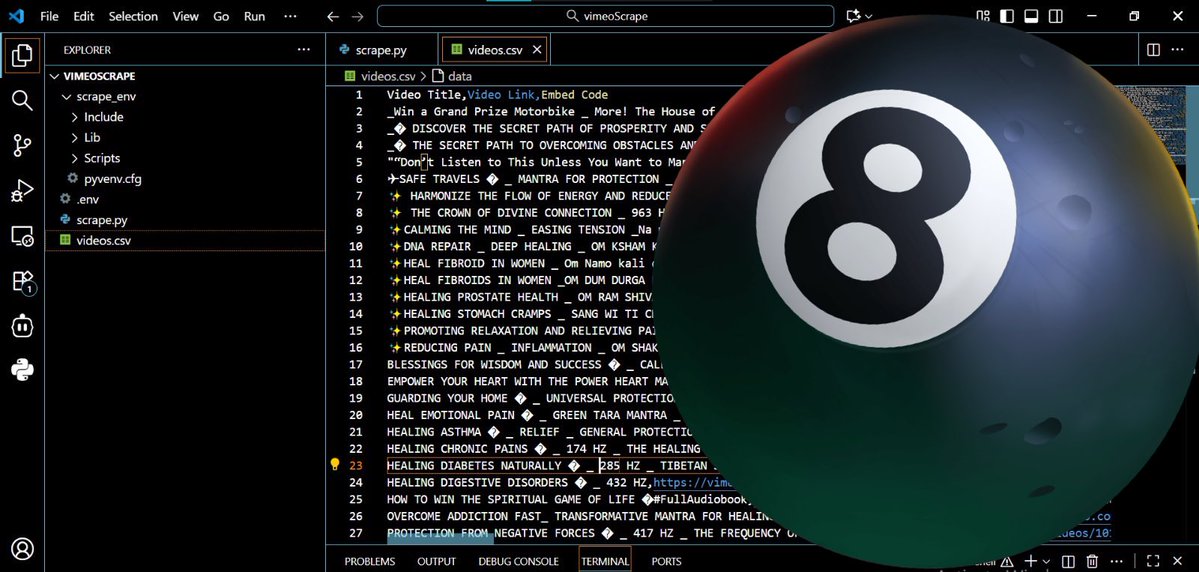Open the chat dropdown arrow beside Copilot
This screenshot has width=1199, height=572.
(868, 16)
